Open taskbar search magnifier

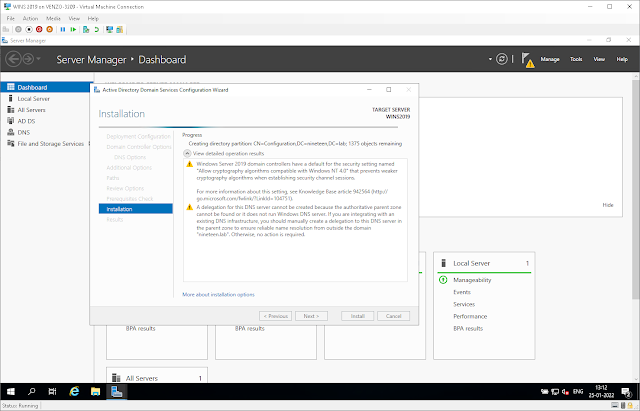31,391
